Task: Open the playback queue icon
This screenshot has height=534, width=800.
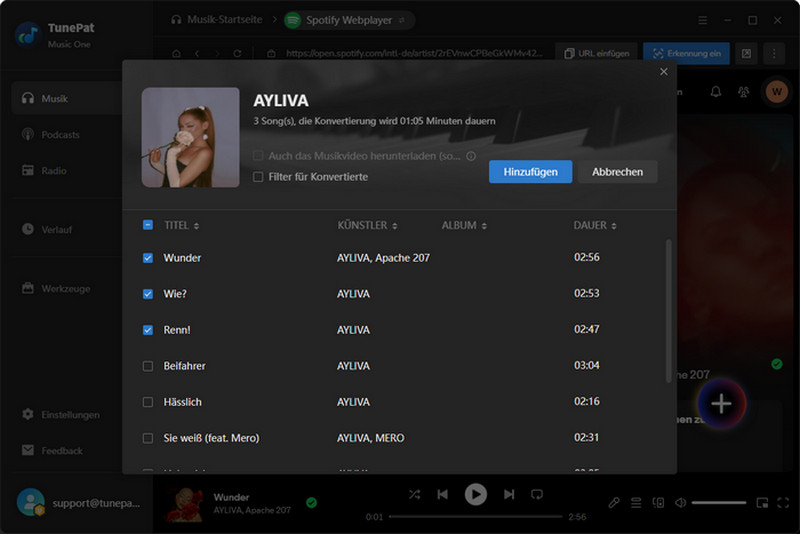Action: pyautogui.click(x=636, y=503)
